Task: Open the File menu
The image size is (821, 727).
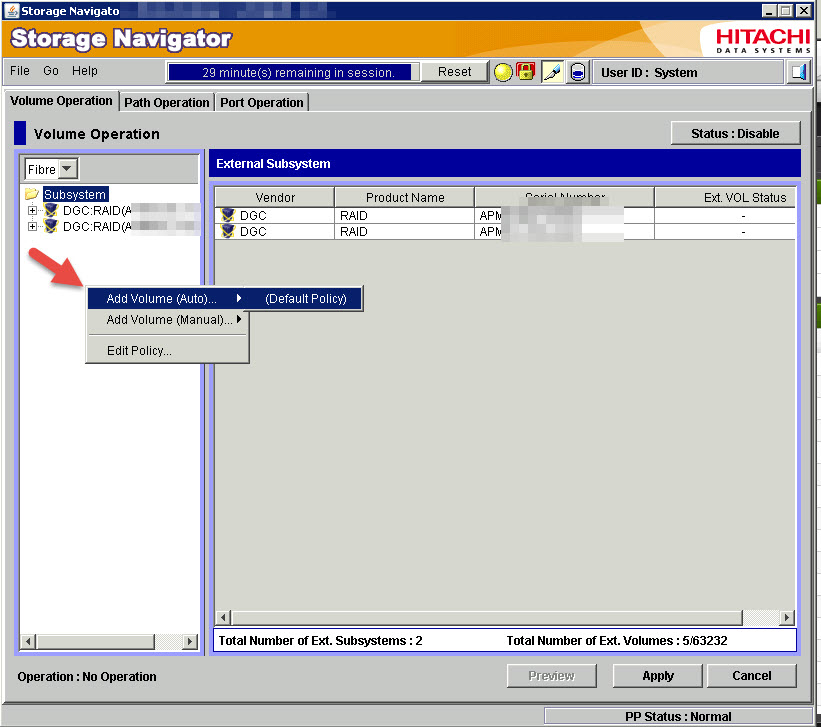Action: (20, 71)
